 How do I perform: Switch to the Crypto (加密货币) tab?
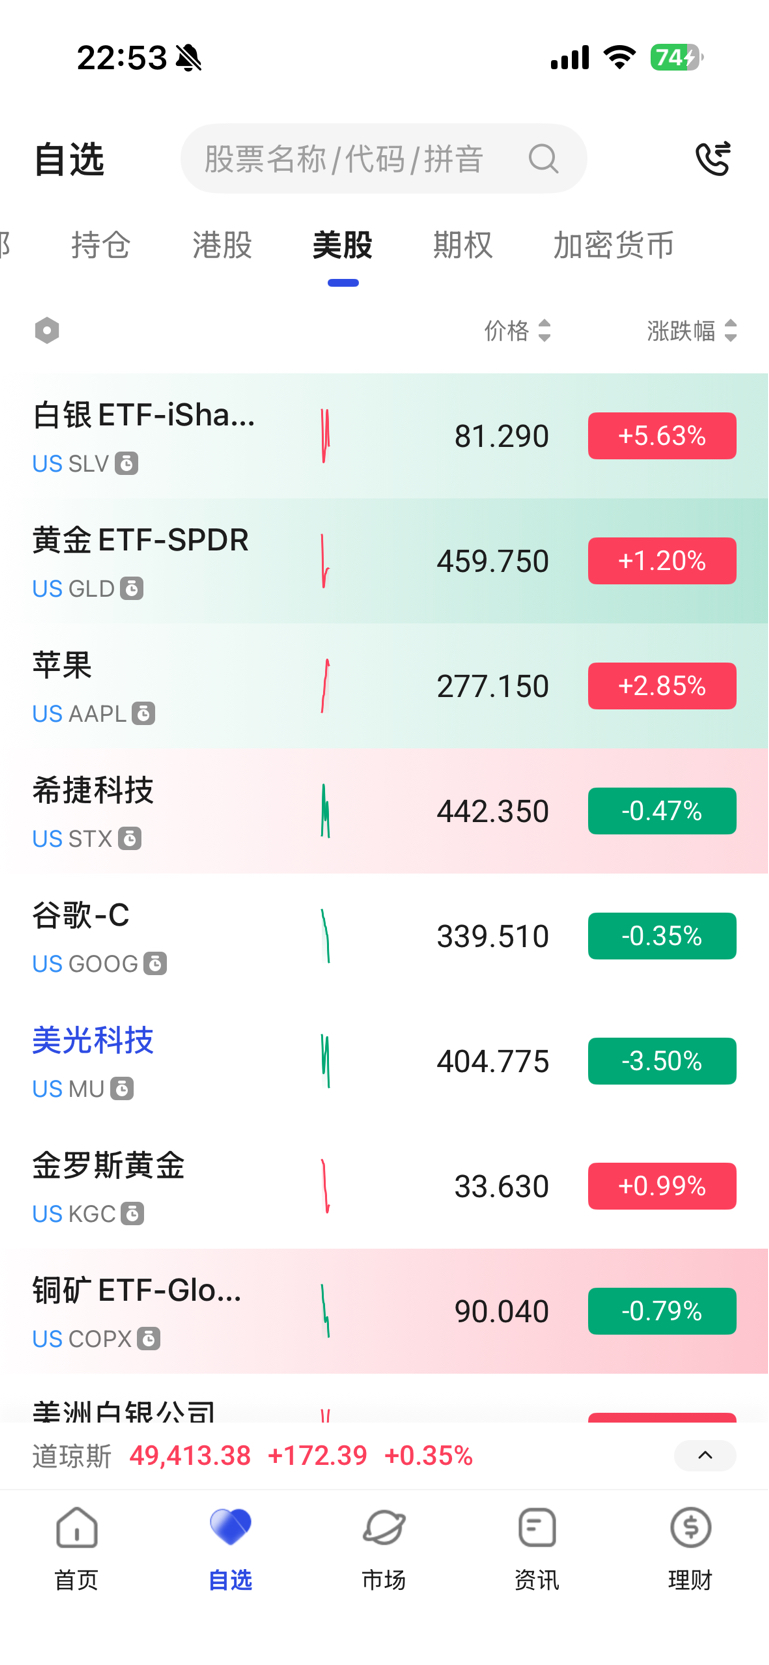coord(613,245)
